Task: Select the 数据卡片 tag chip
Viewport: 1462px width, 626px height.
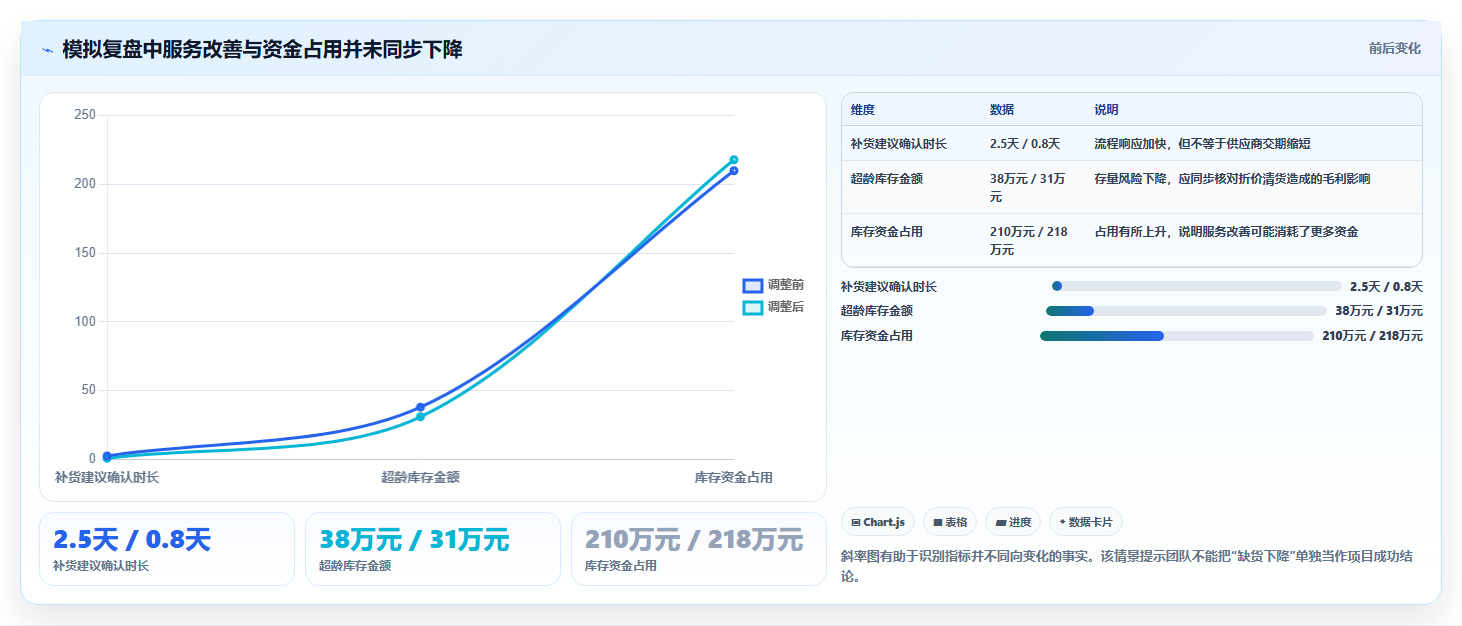Action: [x=1086, y=522]
